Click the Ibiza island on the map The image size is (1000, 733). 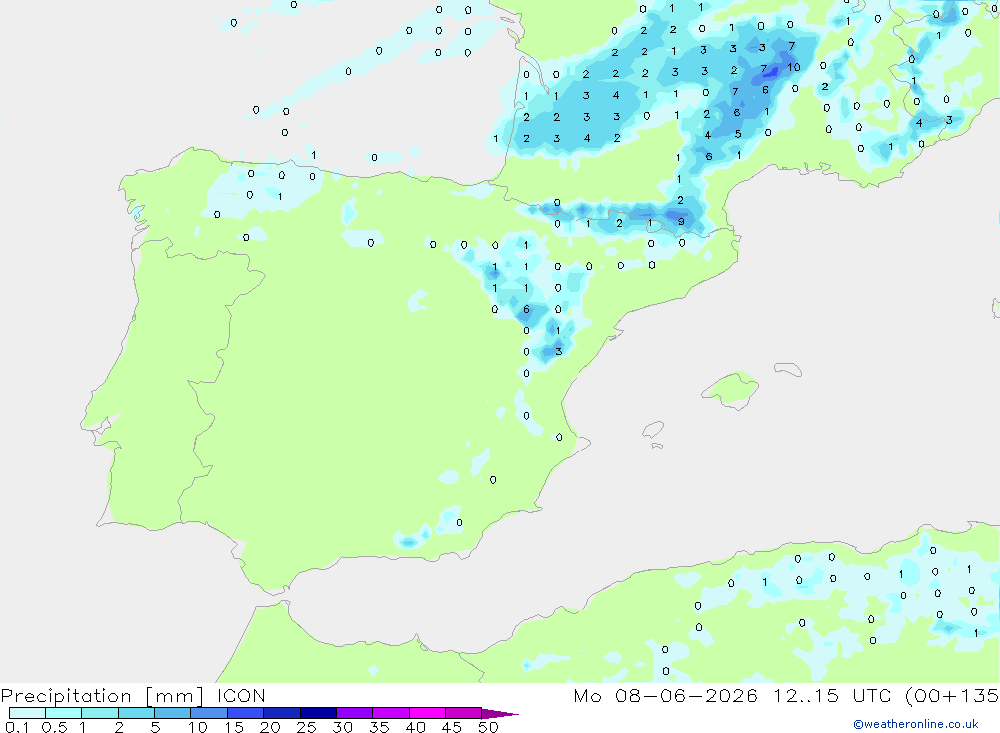[652, 431]
